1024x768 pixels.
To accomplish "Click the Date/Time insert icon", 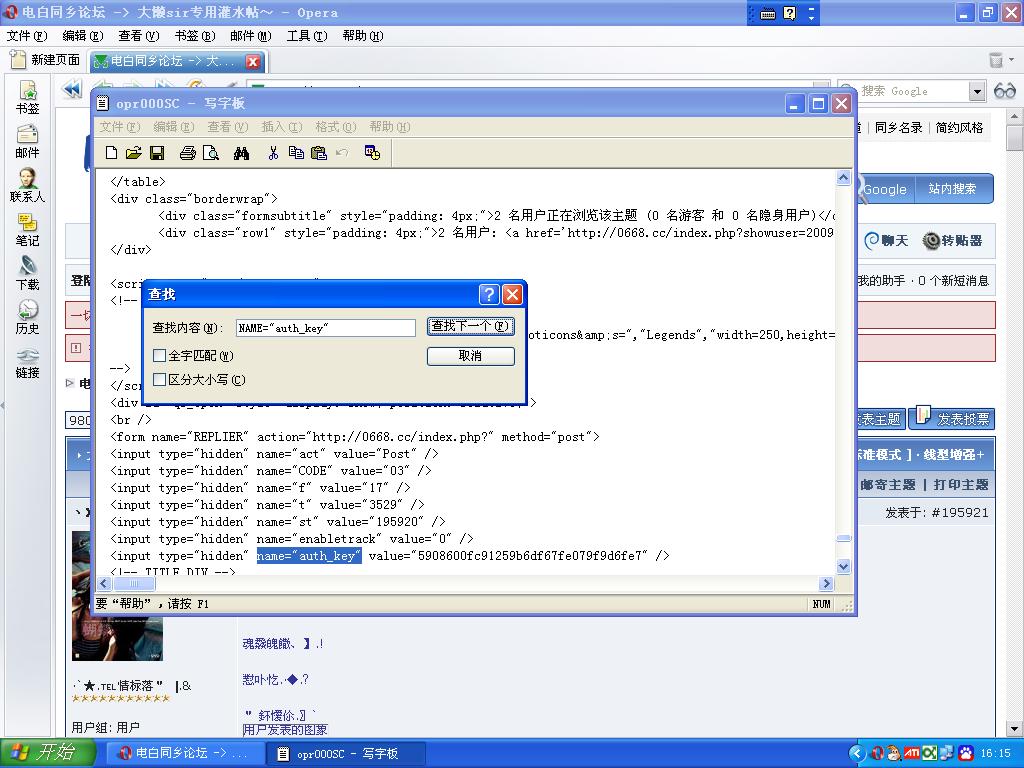I will coord(372,153).
